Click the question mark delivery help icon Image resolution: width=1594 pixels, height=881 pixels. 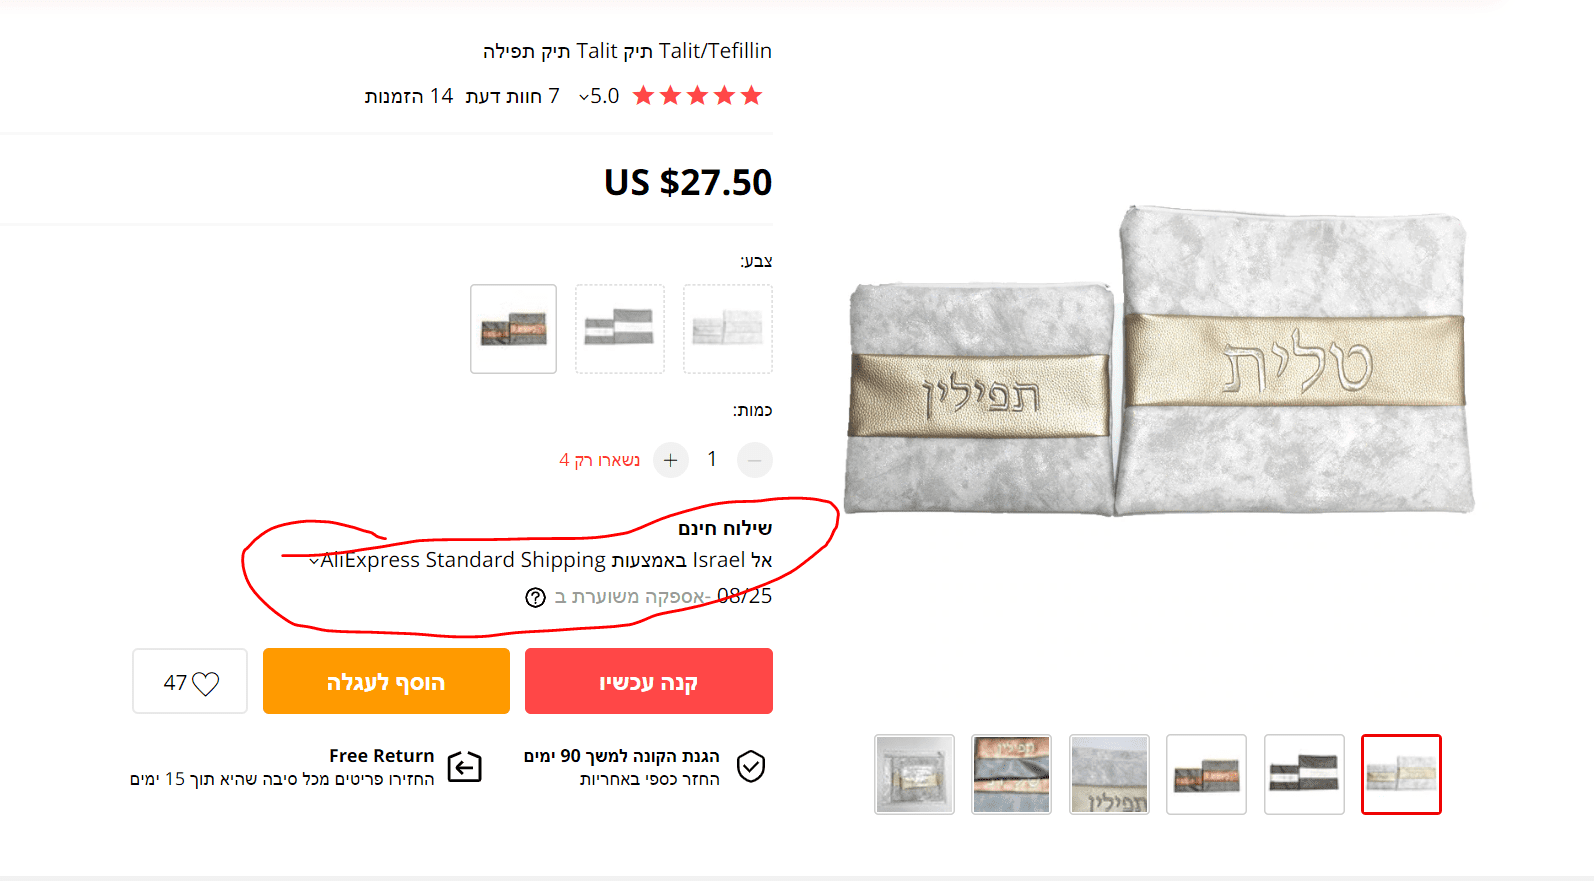(535, 597)
